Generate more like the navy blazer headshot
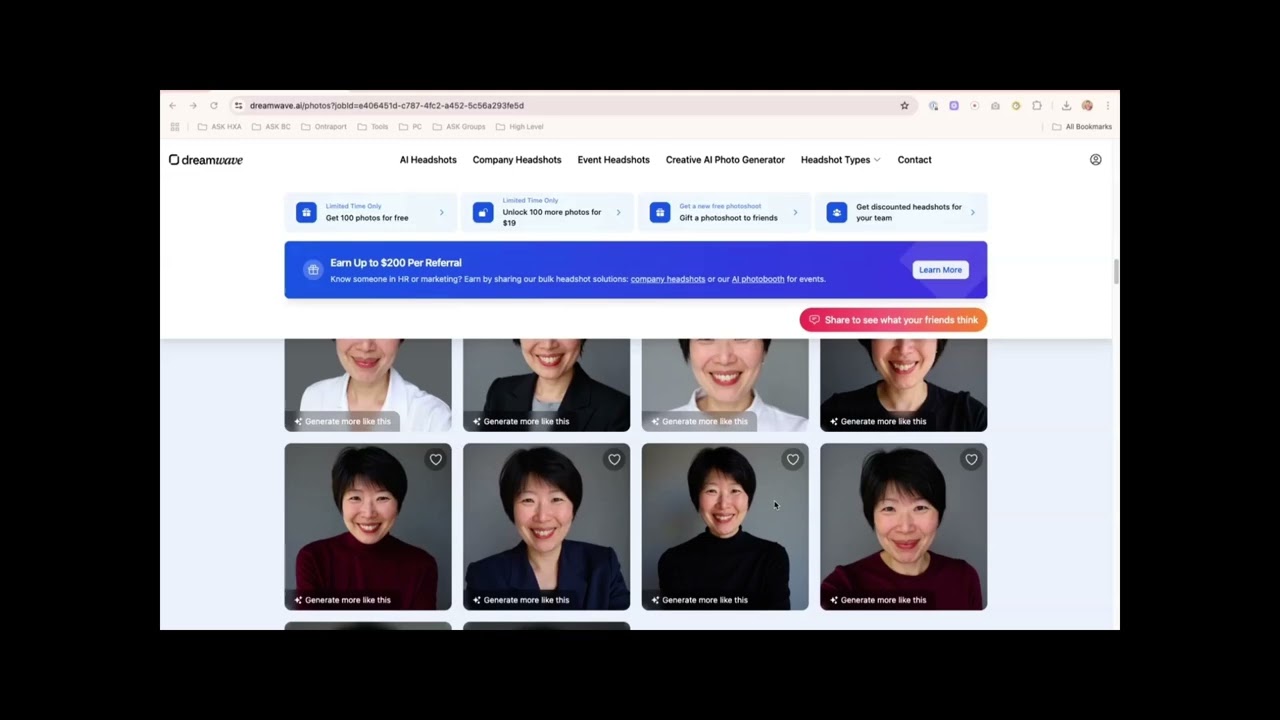This screenshot has width=1280, height=720. 520,600
